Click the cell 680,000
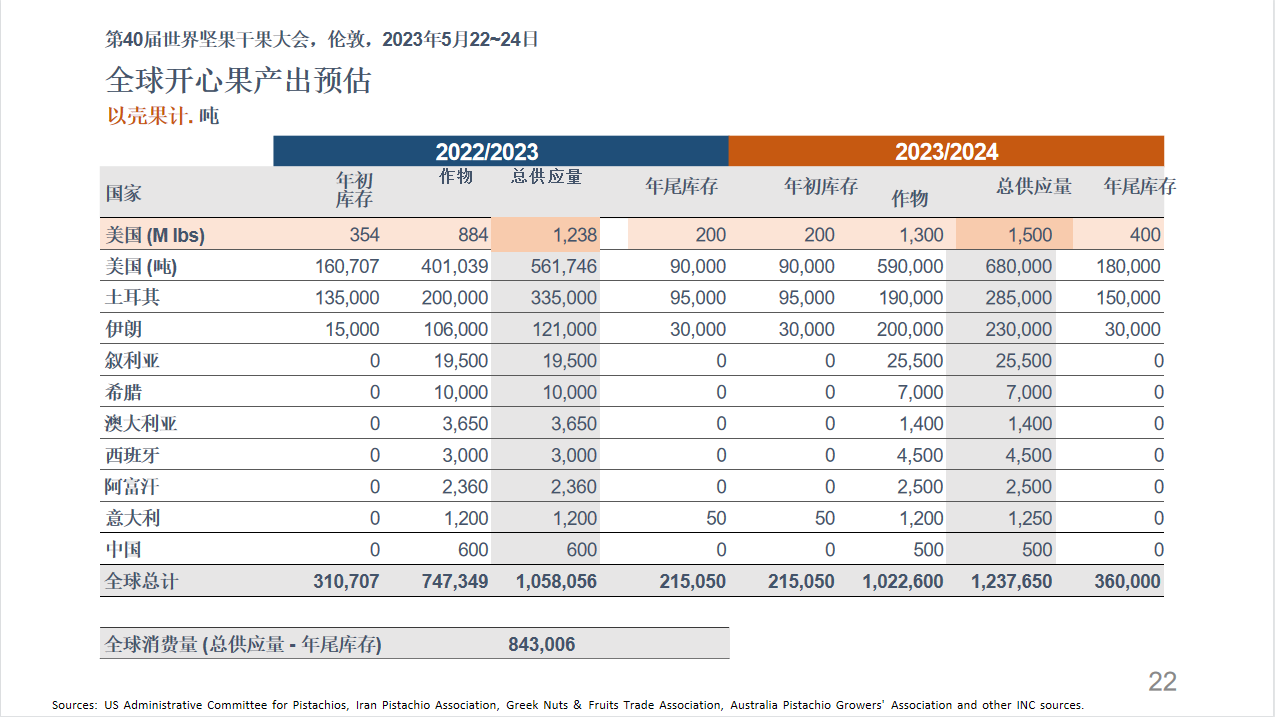Viewport: 1275px width, 717px height. coord(1019,267)
